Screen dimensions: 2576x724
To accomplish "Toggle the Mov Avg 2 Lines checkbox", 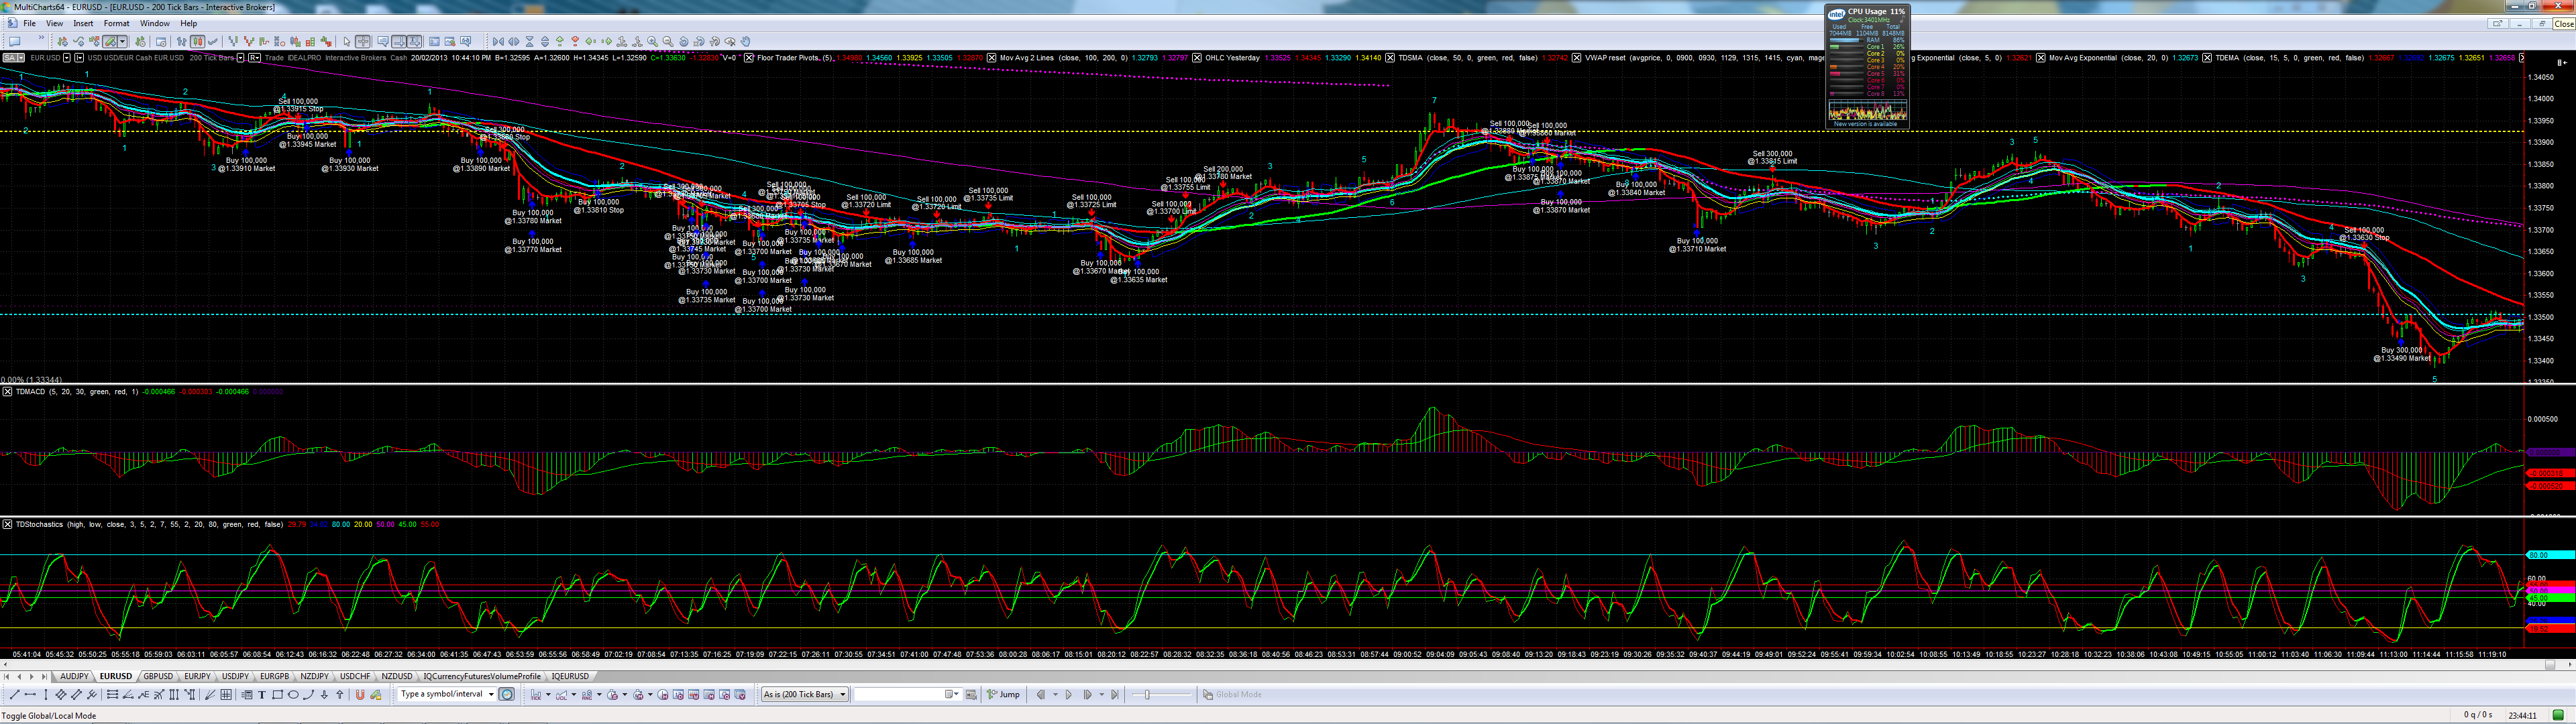I will coord(992,57).
